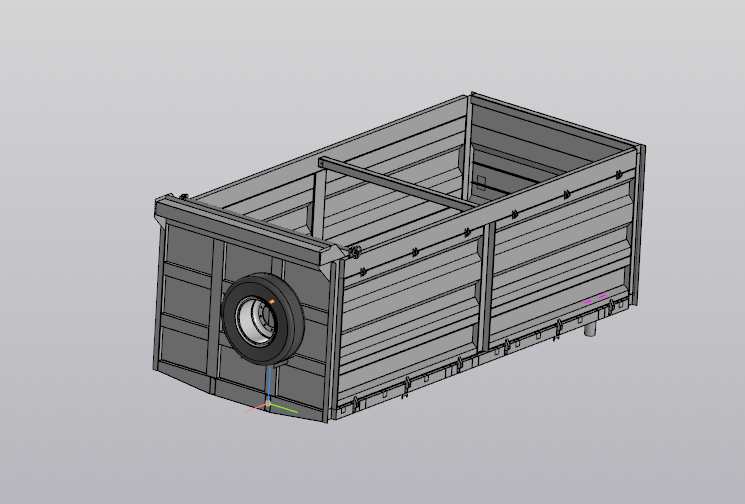Viewport: 745px width, 504px height.
Task: Click the magenta markers on the side board
Action: click(595, 299)
